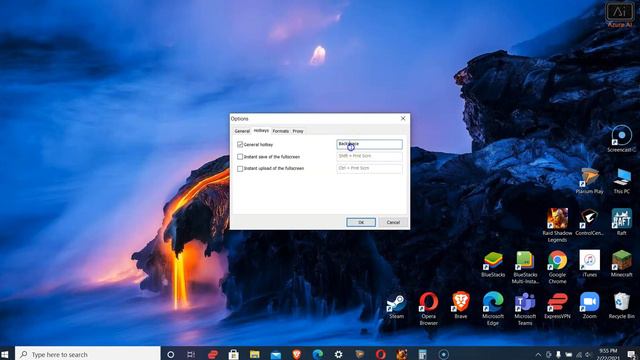640x360 pixels.
Task: Select Minecraft desktop icon
Action: point(621,264)
